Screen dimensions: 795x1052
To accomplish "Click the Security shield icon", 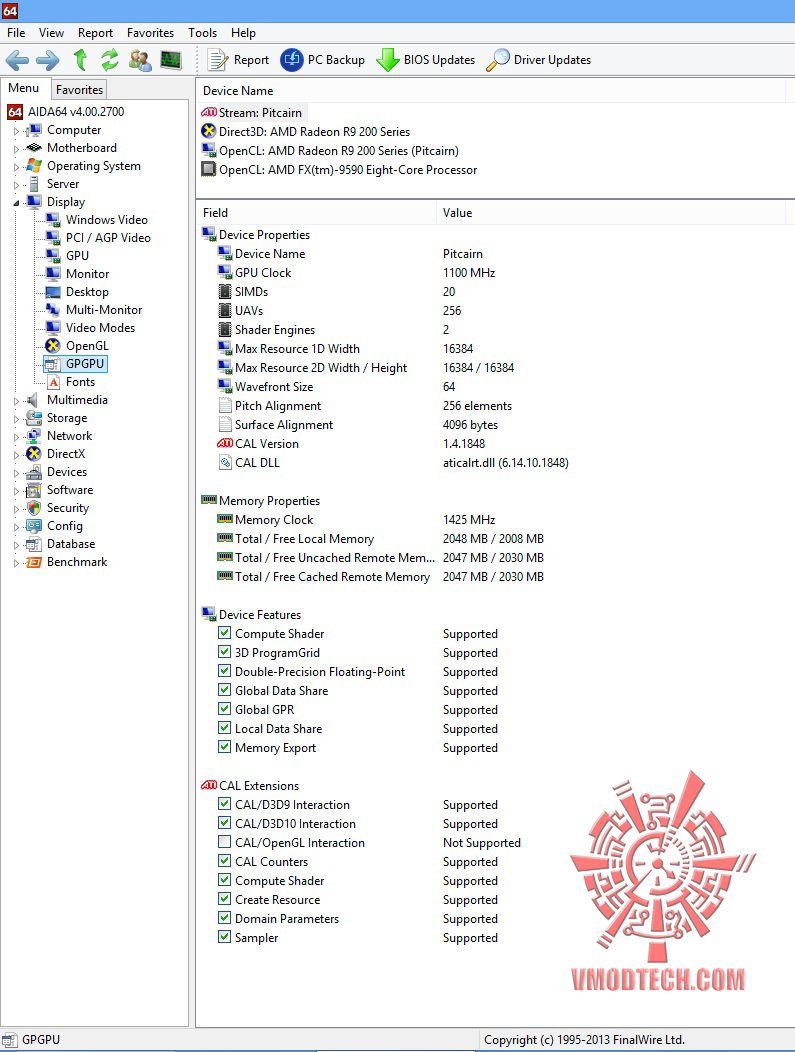I will [x=34, y=508].
